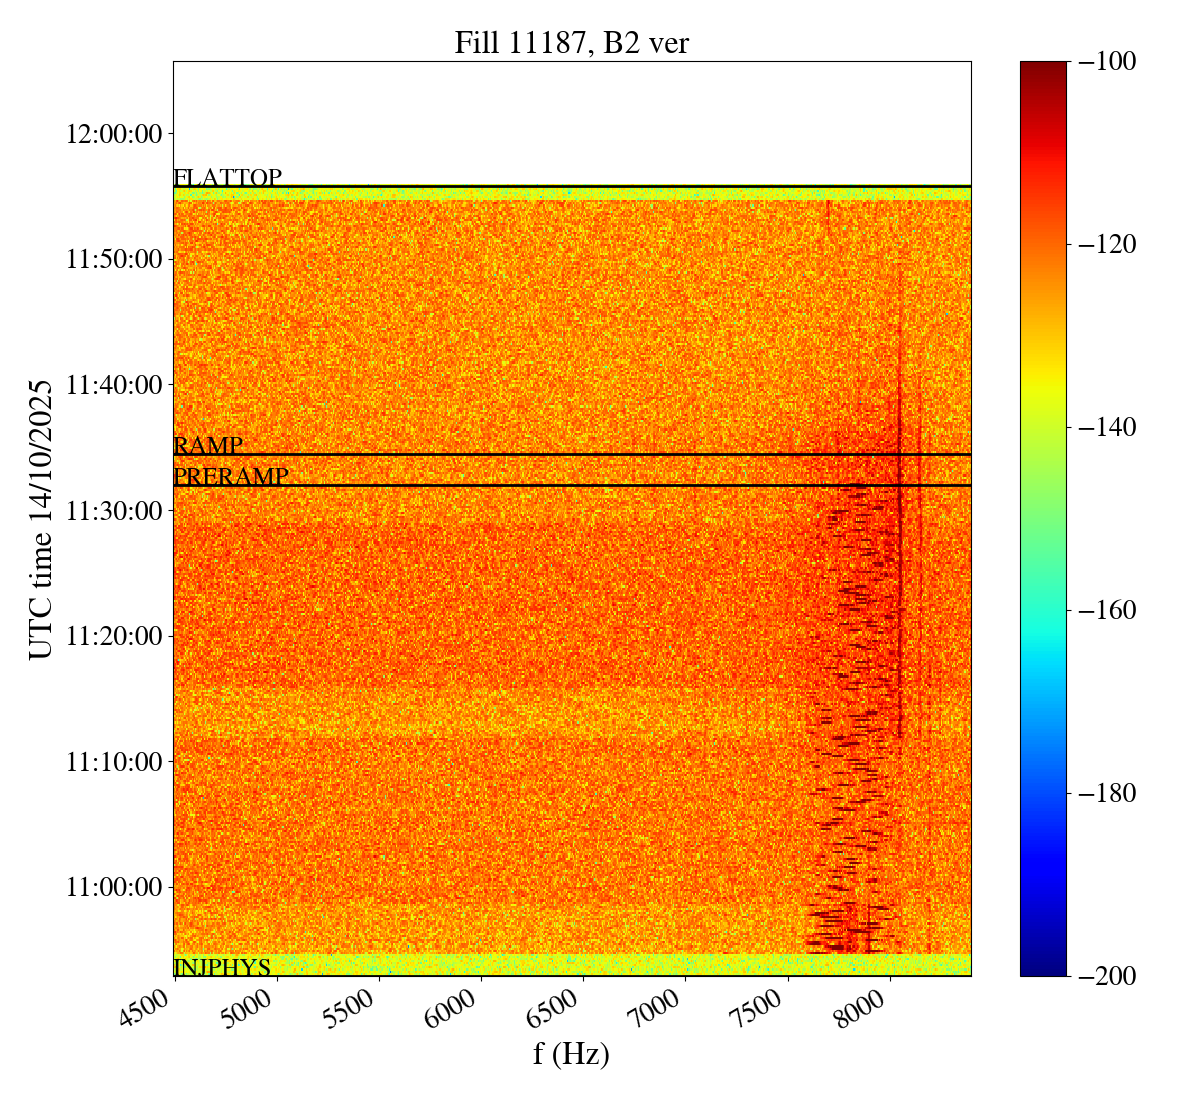This screenshot has width=1200, height=1100.
Task: Click the 11:00:00 time tick label
Action: pyautogui.click(x=114, y=887)
